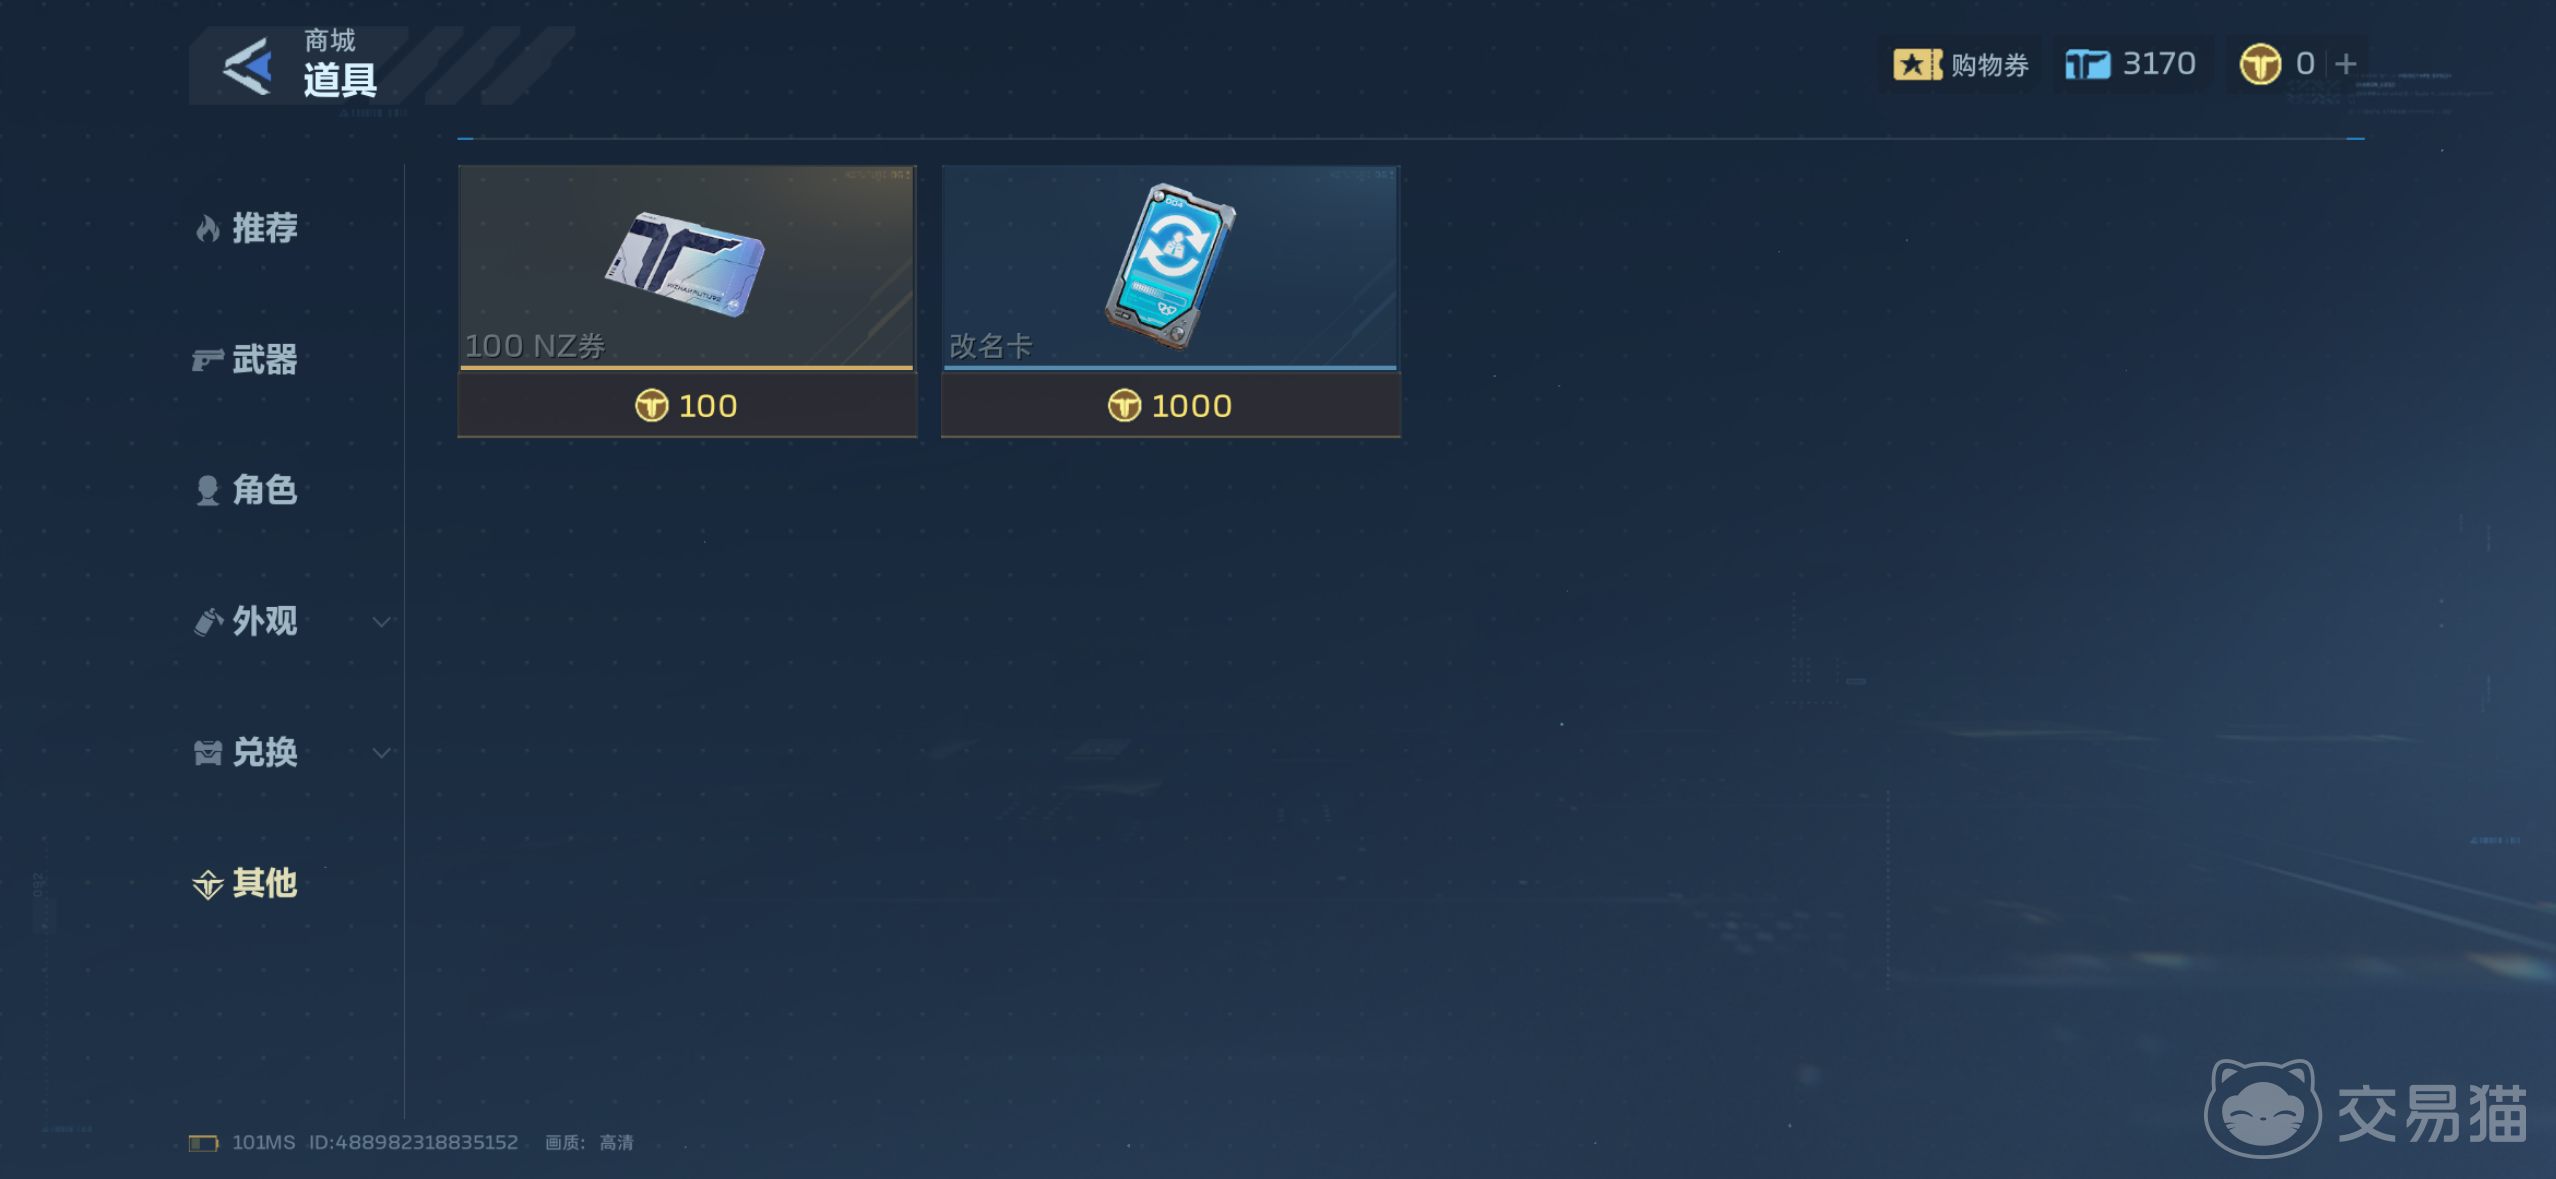This screenshot has height=1179, width=2556.
Task: Open the 武器 shop category
Action: pyautogui.click(x=246, y=360)
